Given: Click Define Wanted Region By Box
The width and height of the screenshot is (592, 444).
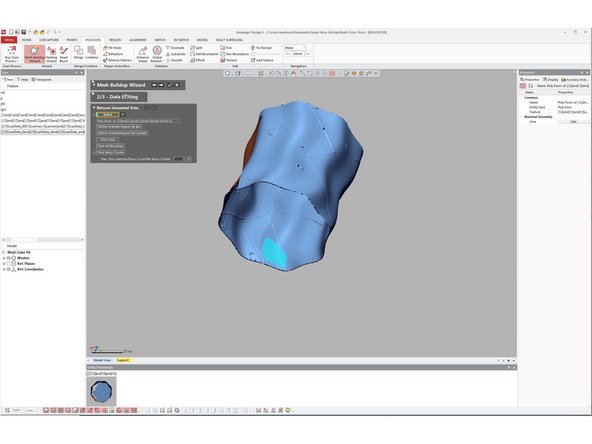Looking at the screenshot, I should point(119,127).
